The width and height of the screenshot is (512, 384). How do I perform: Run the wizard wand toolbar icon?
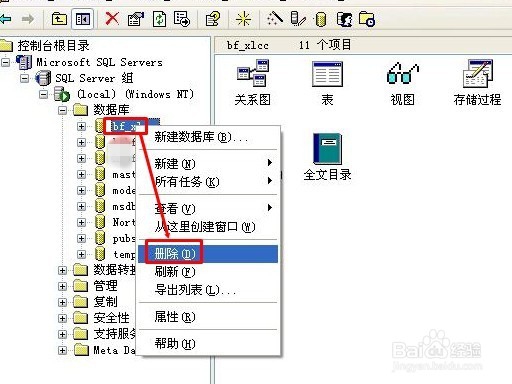point(275,19)
